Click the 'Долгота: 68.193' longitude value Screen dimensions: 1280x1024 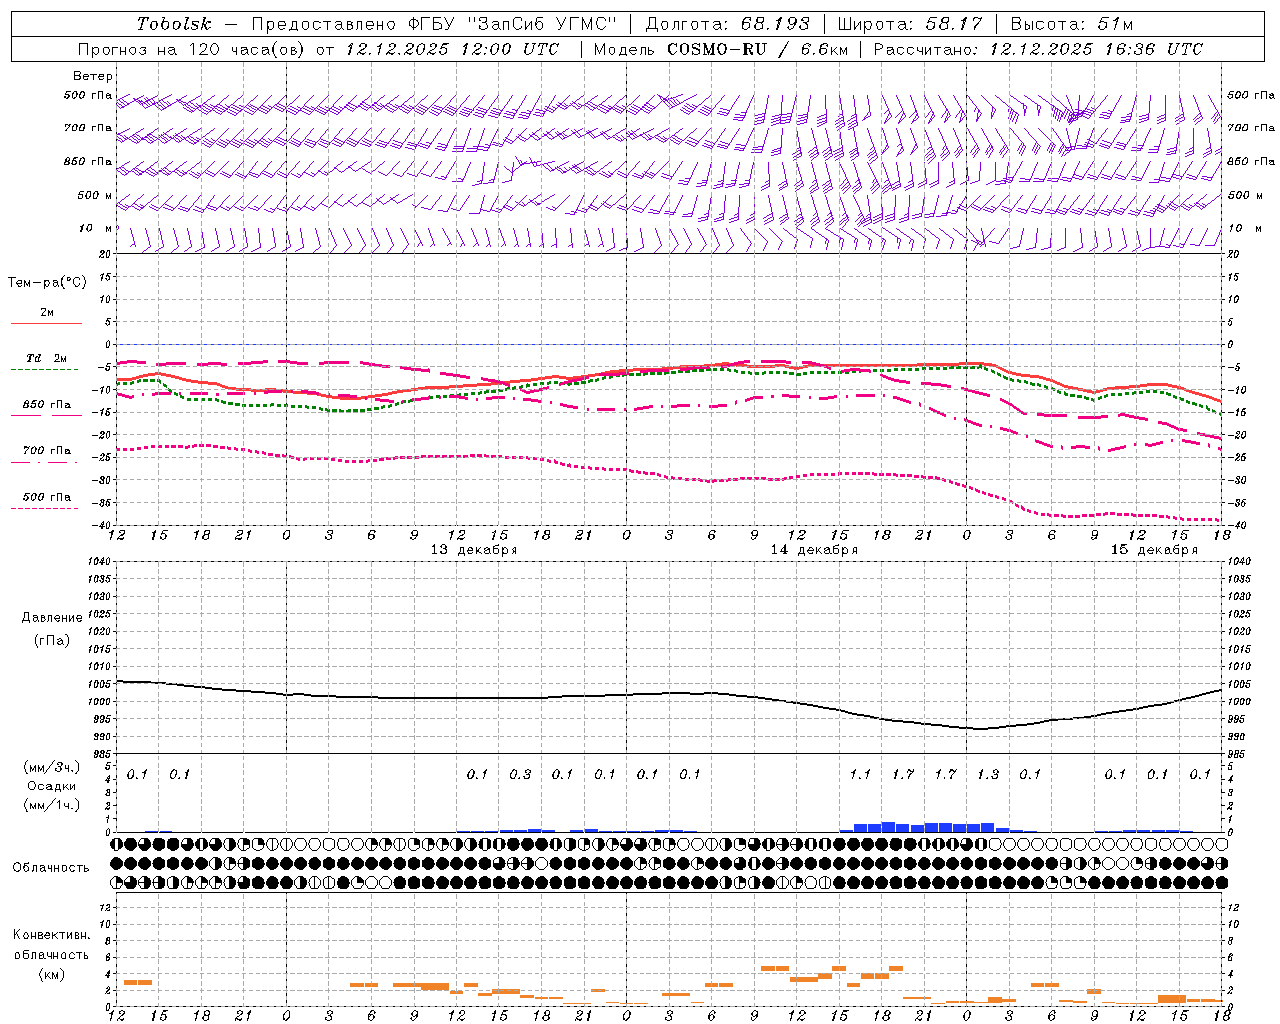pyautogui.click(x=727, y=24)
